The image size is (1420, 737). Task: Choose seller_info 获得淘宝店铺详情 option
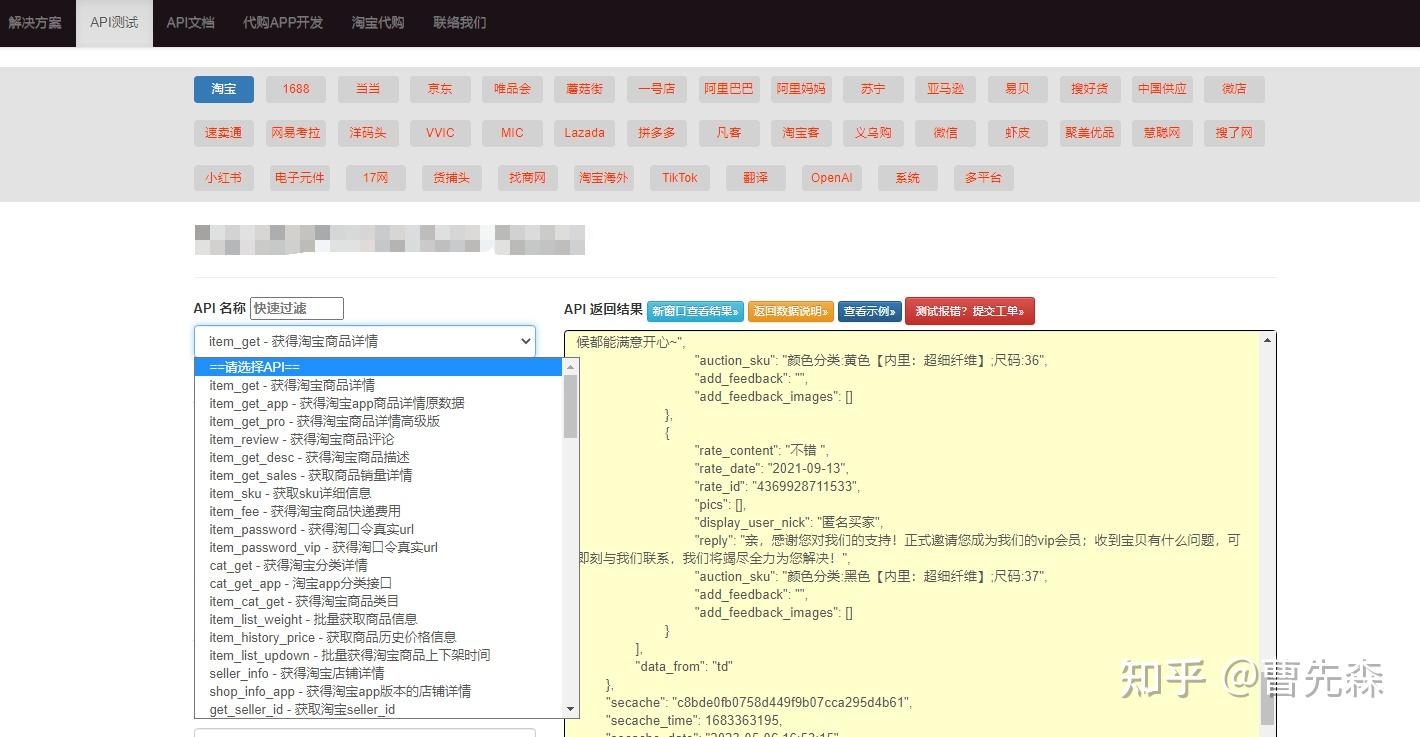coord(297,673)
